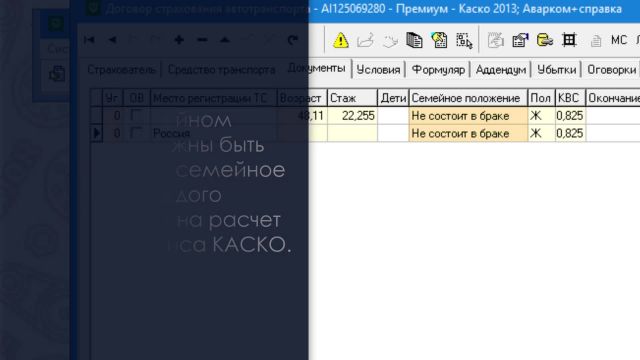Click the Окончание cell in 22,255 row
The image size is (640, 360).
(613, 116)
